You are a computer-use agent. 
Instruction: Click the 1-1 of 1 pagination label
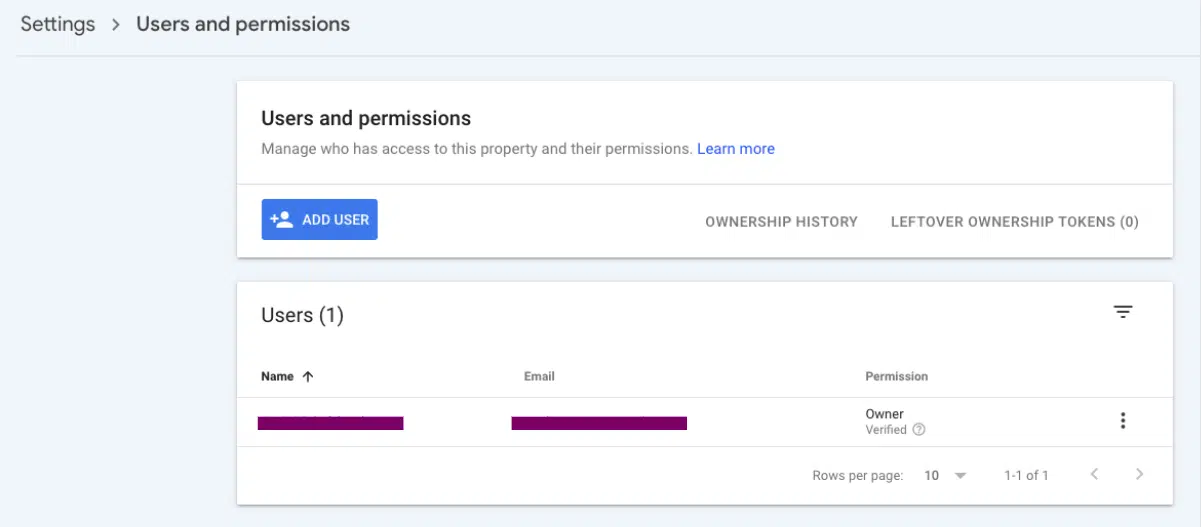click(1026, 476)
